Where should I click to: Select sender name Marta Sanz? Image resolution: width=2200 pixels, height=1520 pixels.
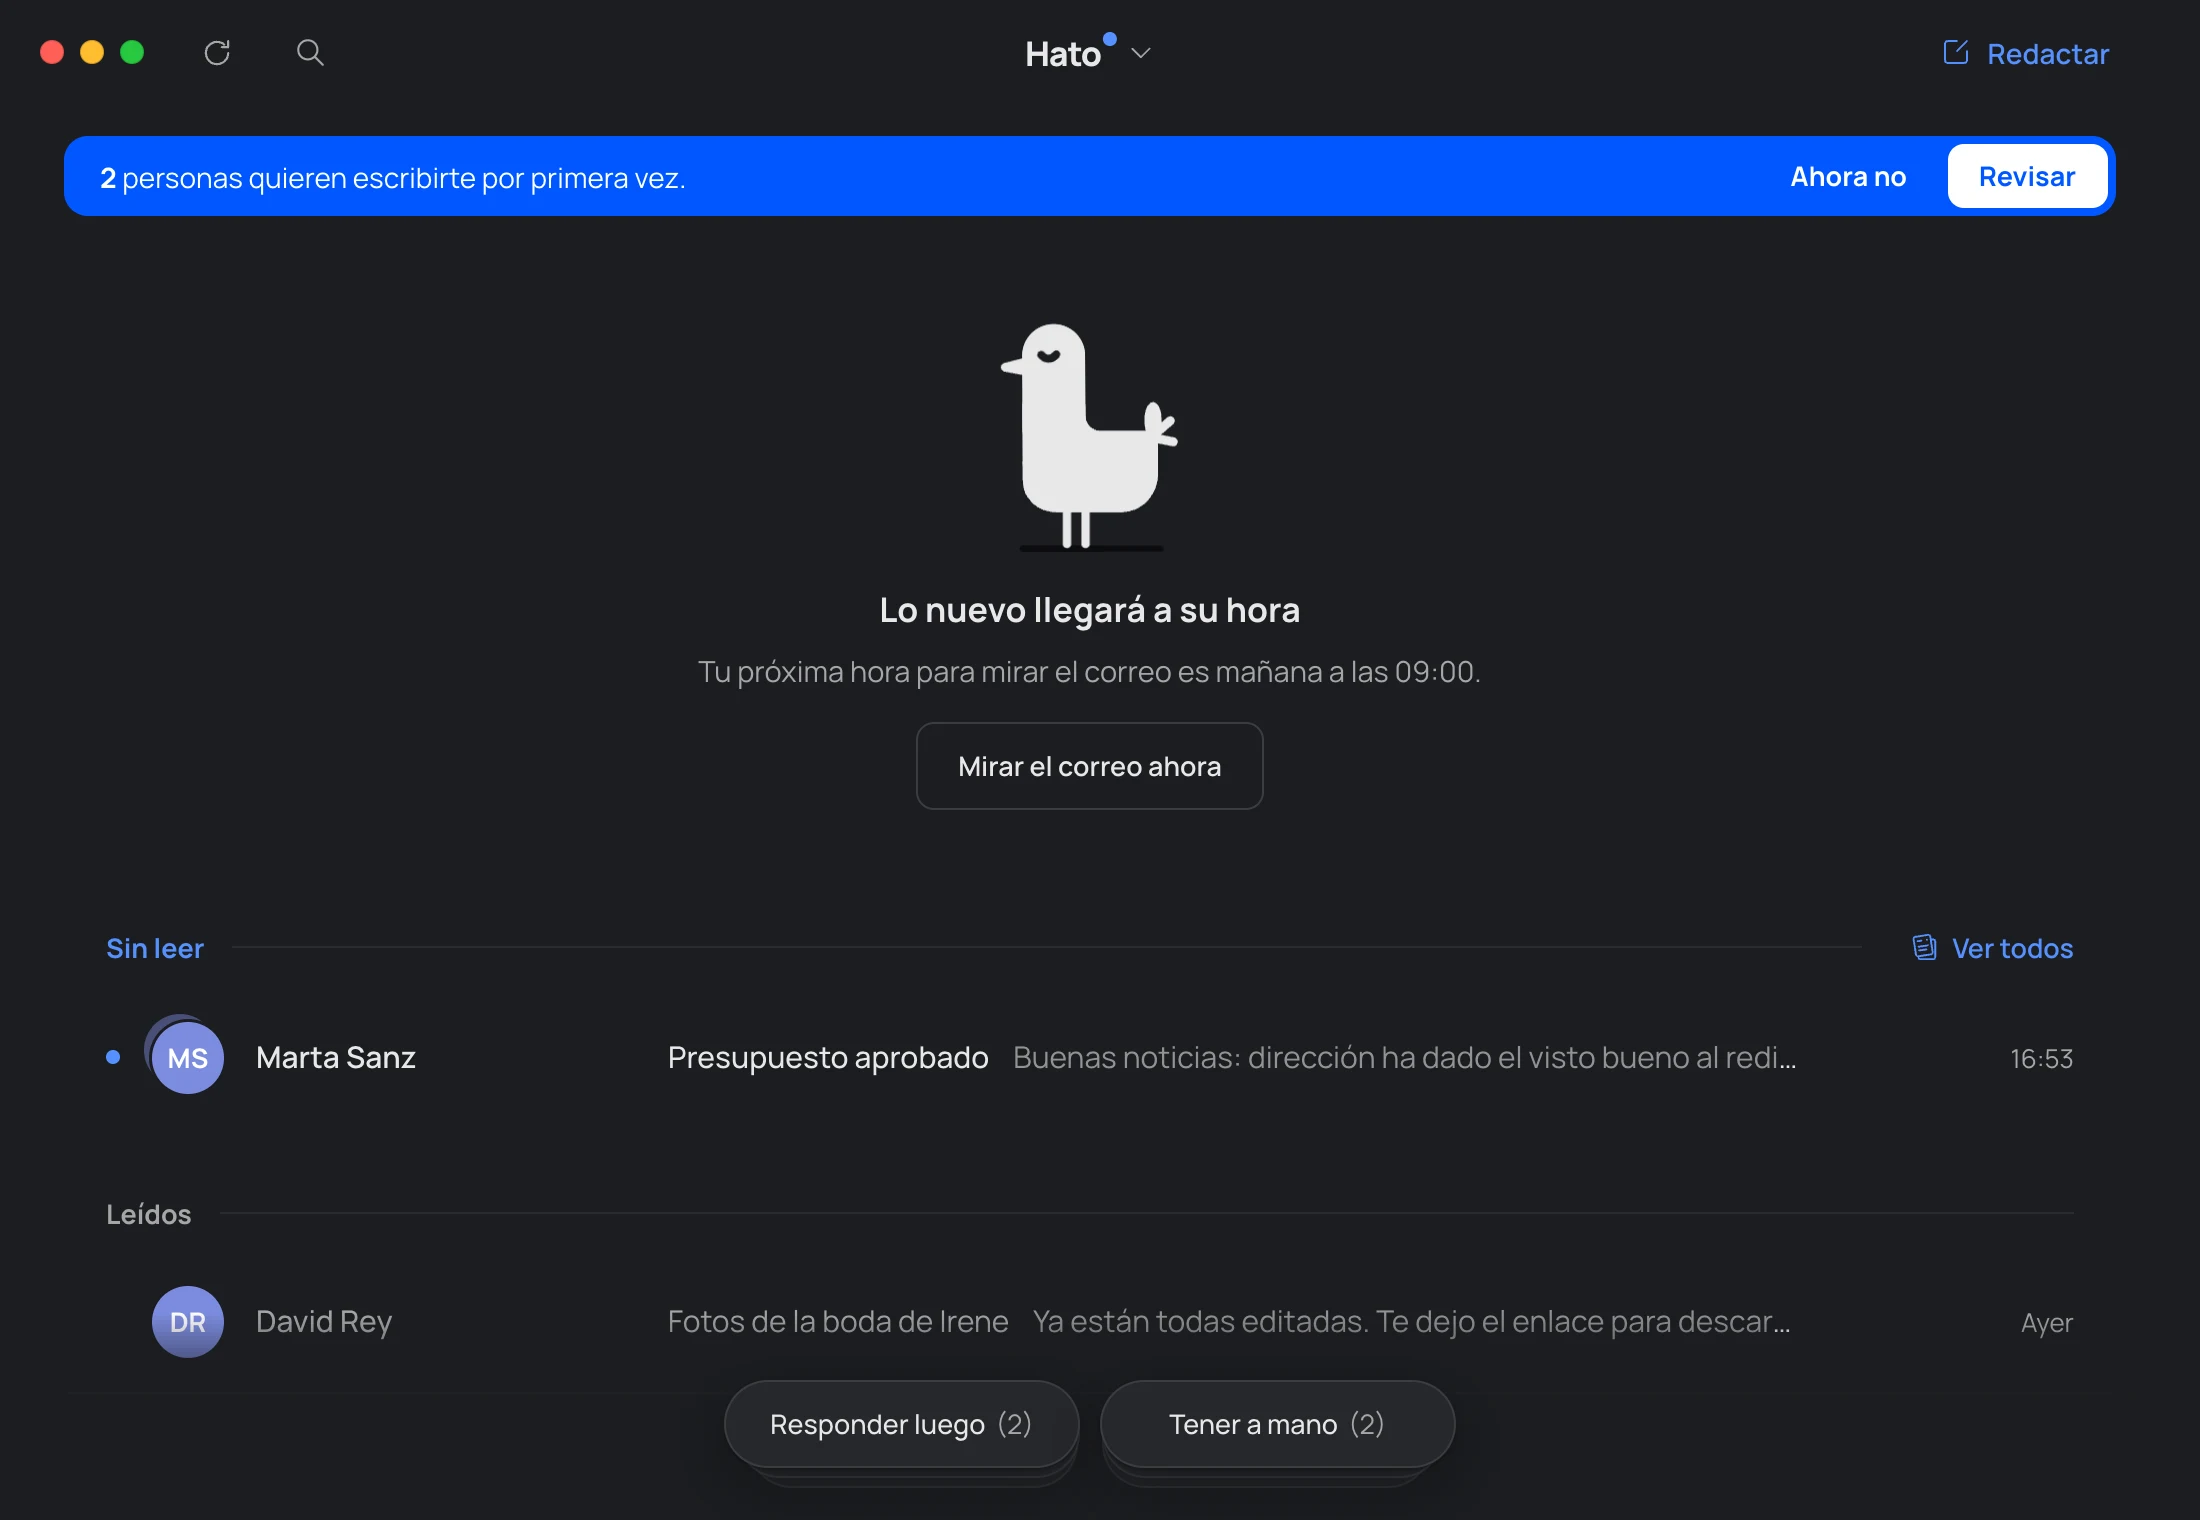(x=335, y=1057)
